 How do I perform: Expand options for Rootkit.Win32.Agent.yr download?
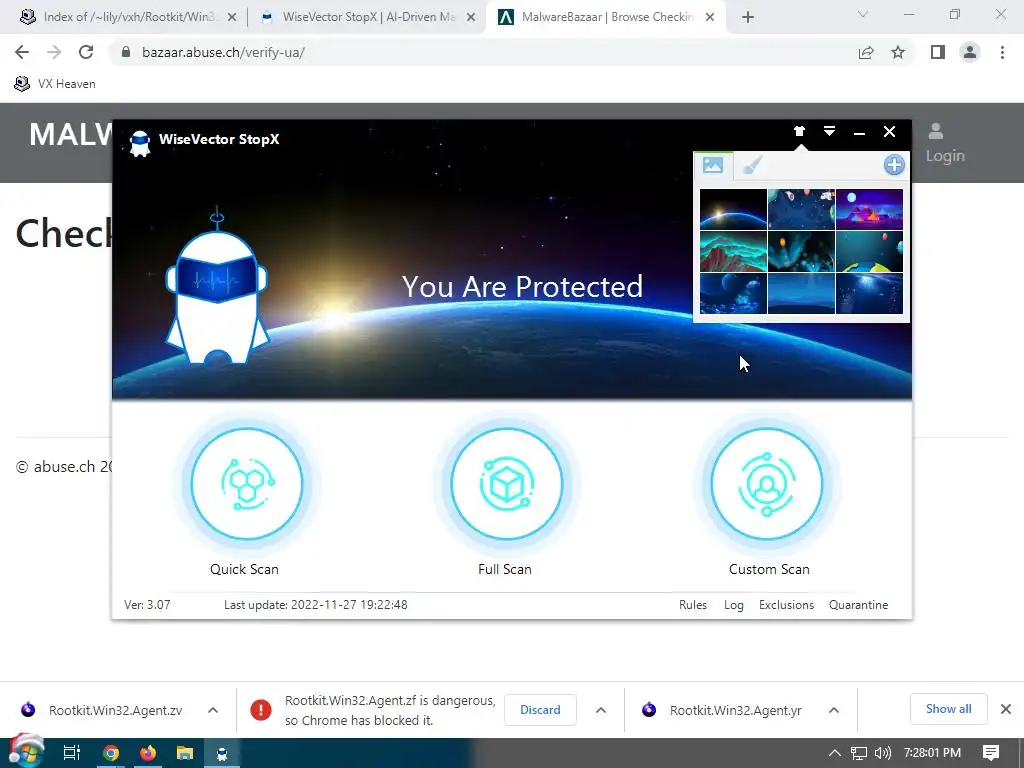834,710
